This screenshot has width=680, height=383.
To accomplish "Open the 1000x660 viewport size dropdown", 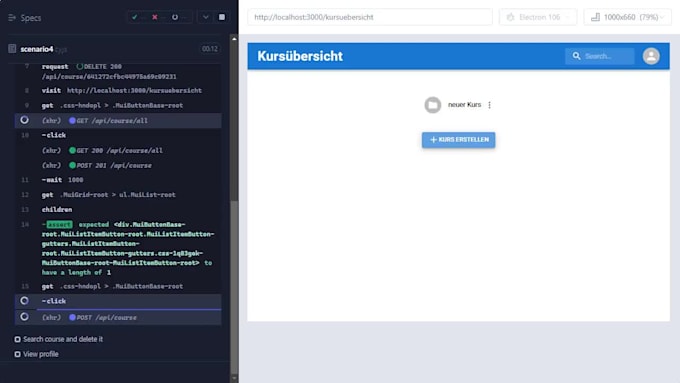I will point(627,17).
